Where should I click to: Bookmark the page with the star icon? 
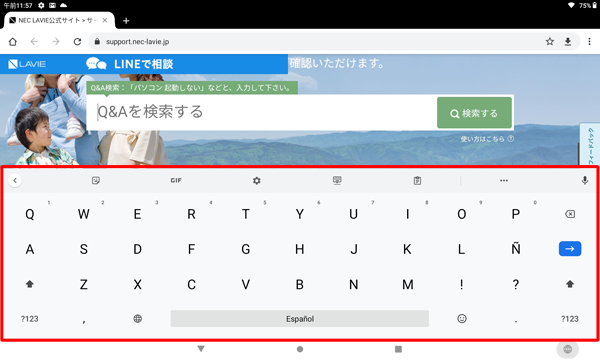click(x=549, y=41)
